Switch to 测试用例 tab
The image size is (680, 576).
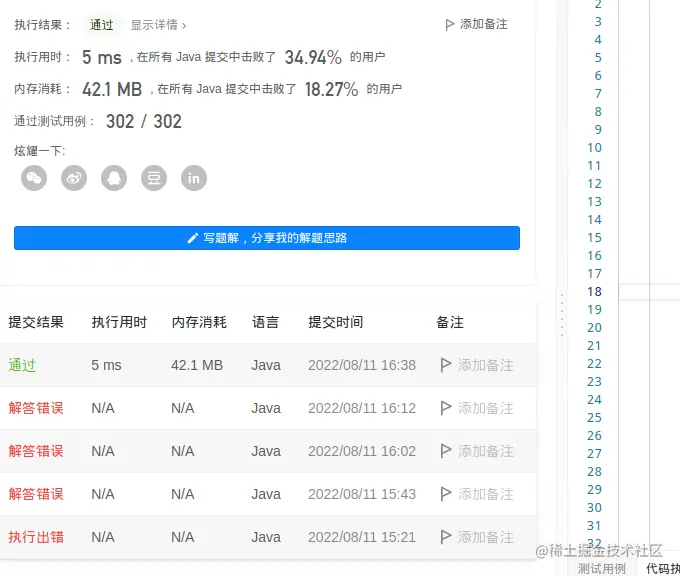tap(601, 568)
